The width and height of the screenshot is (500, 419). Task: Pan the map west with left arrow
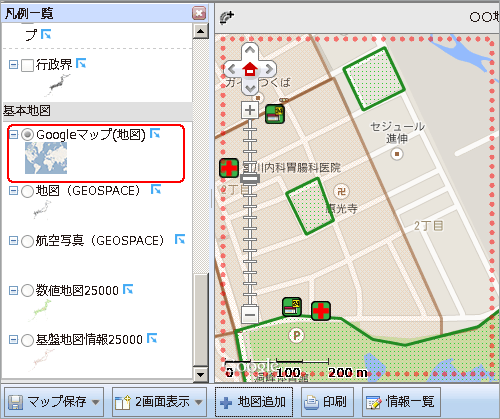(x=231, y=69)
